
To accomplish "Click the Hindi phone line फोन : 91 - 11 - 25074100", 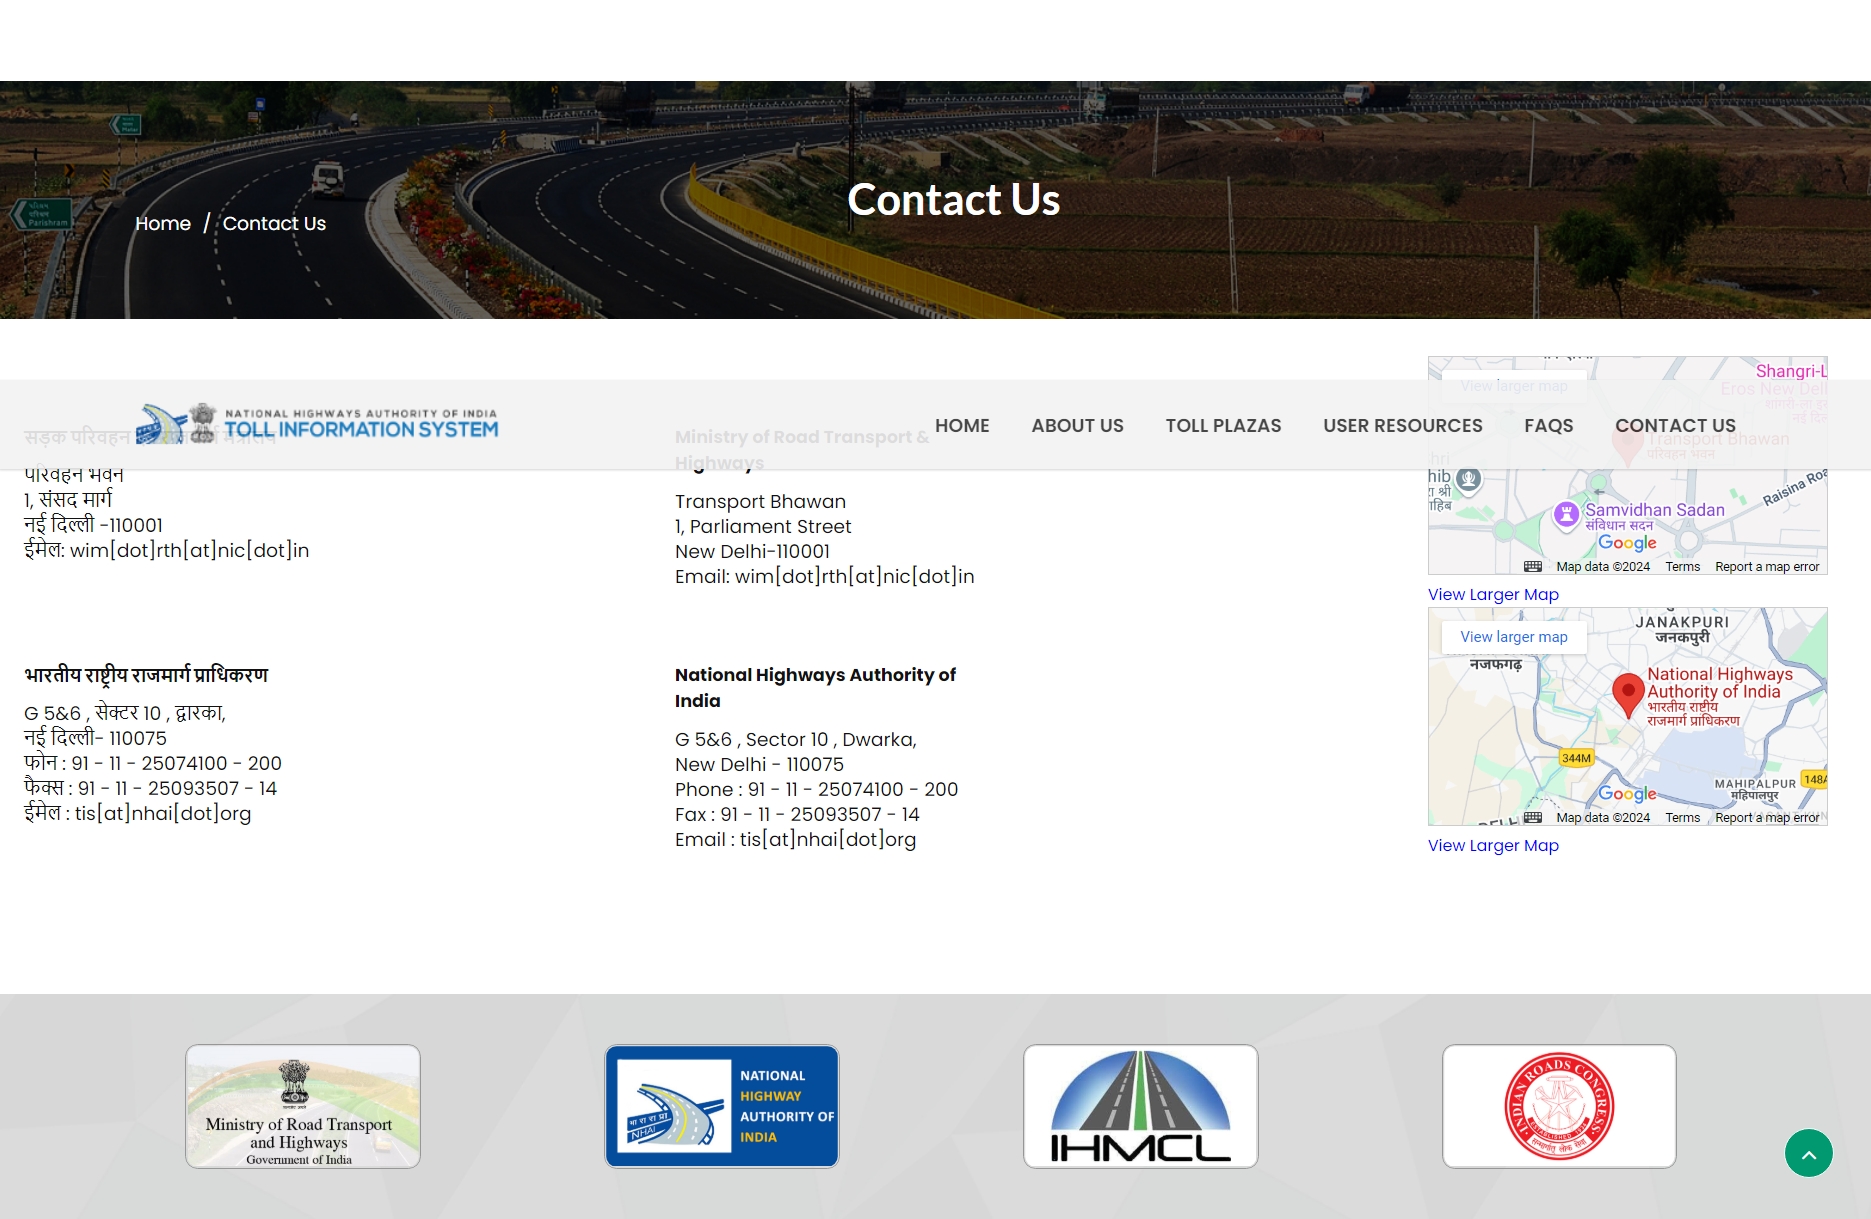I will click(x=153, y=764).
